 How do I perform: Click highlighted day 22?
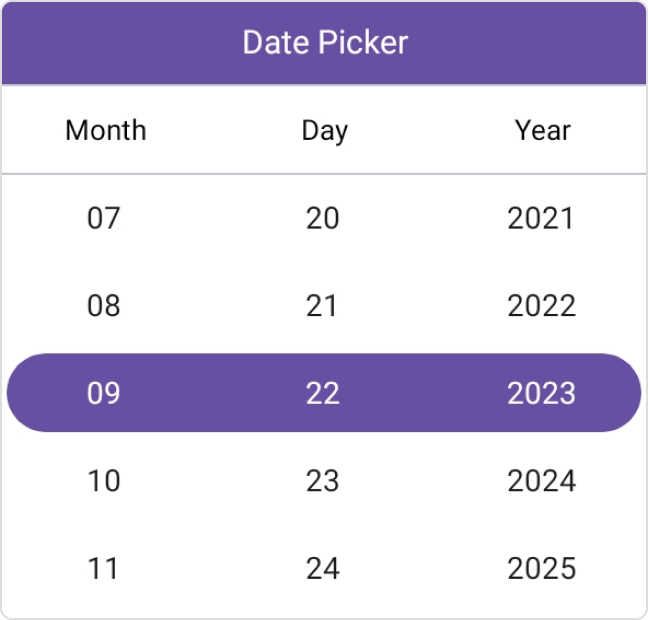pos(323,393)
